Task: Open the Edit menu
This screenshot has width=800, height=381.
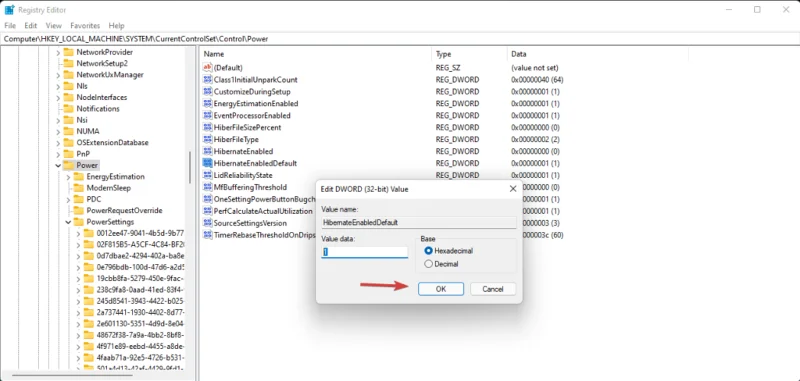Action: (31, 26)
